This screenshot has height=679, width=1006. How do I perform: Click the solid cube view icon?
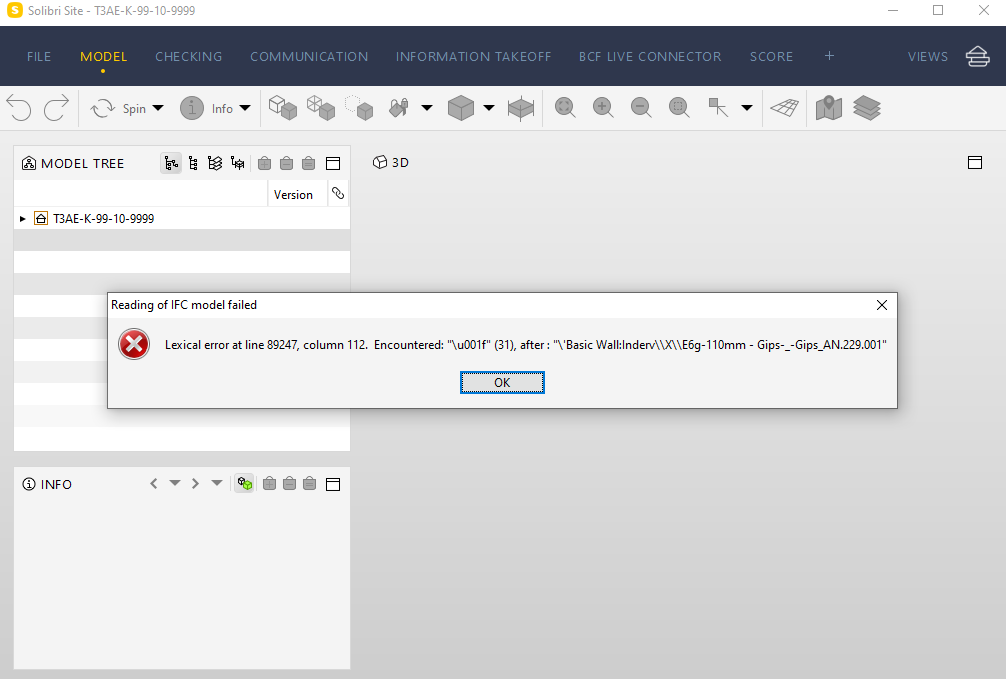pyautogui.click(x=461, y=108)
